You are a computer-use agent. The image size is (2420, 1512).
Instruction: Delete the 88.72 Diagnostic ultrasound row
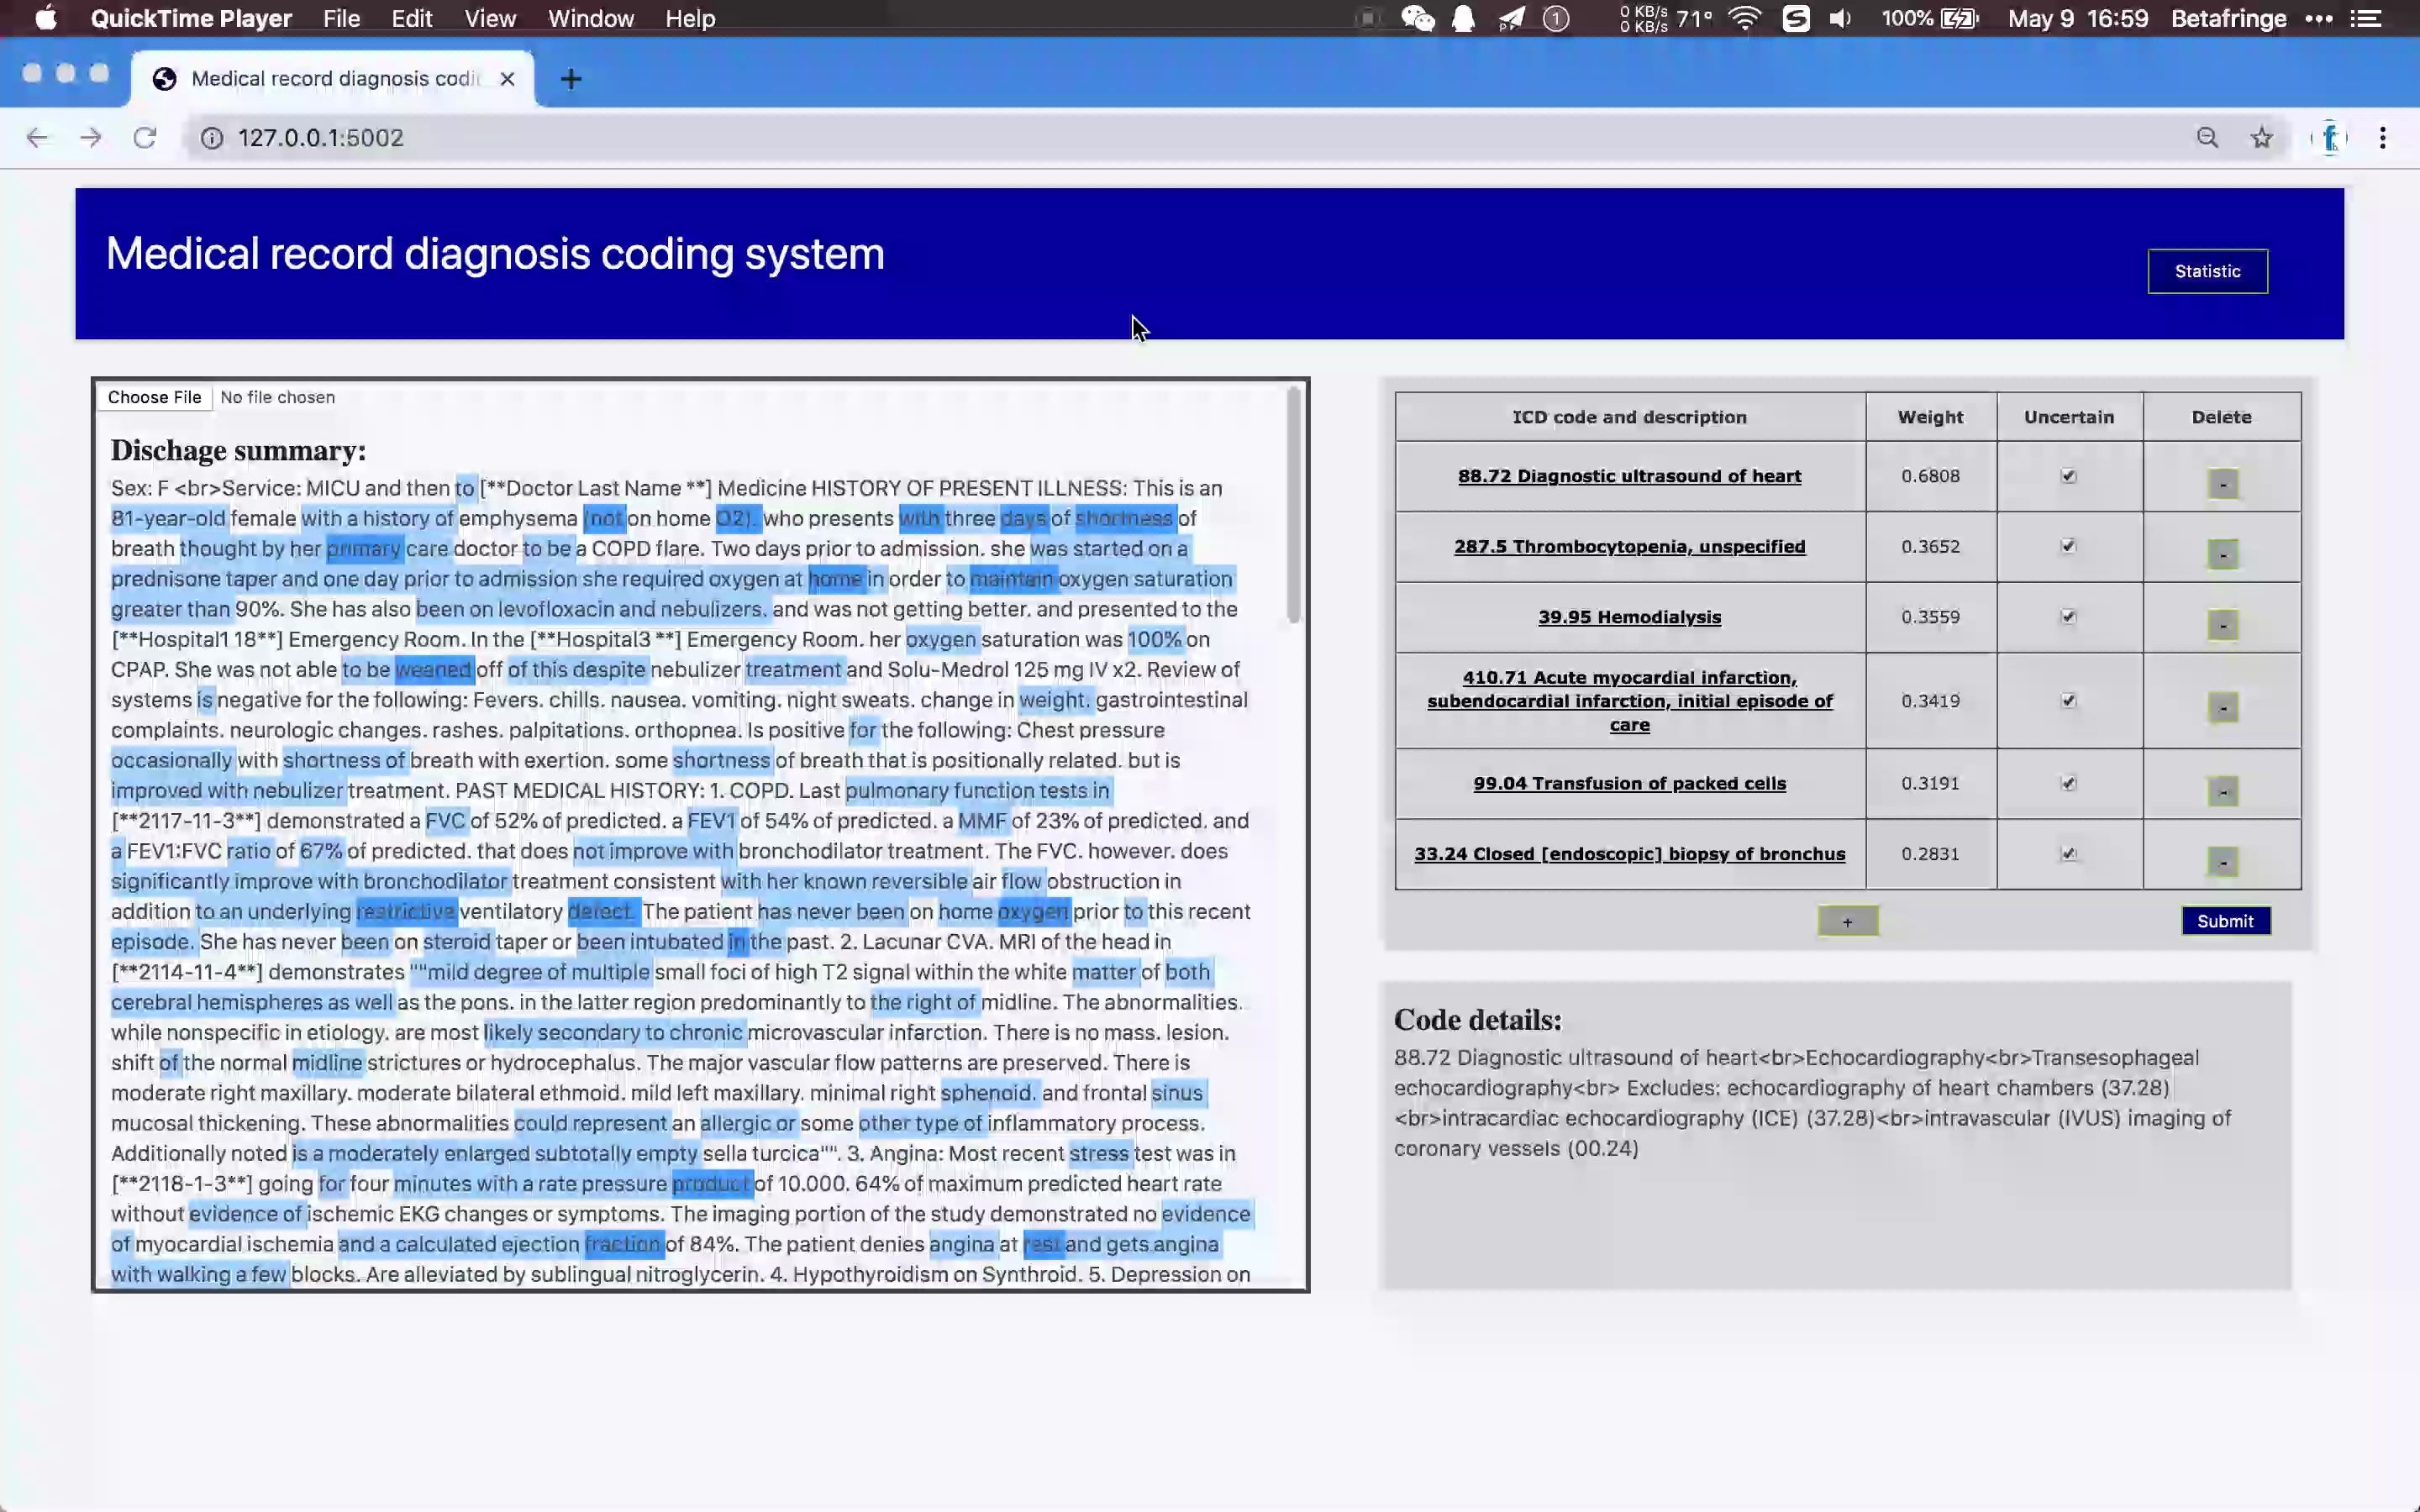[x=2222, y=484]
